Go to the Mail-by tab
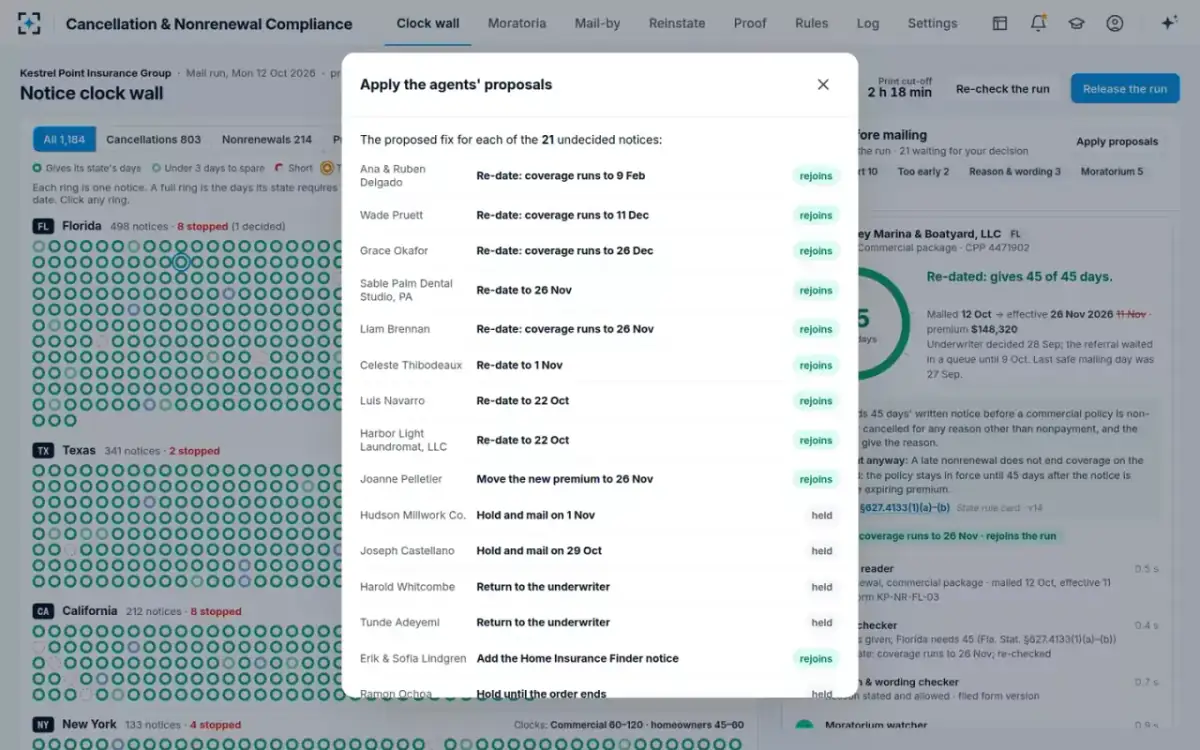Screen dimensions: 1200x750 (x=598, y=23)
